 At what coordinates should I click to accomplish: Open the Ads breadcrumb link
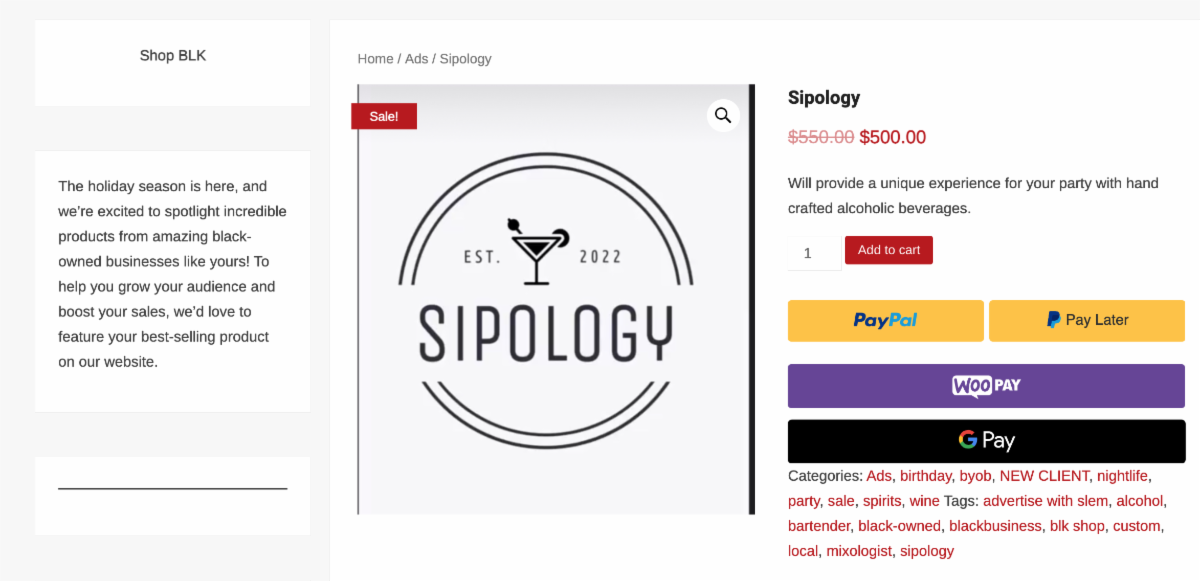(x=416, y=59)
